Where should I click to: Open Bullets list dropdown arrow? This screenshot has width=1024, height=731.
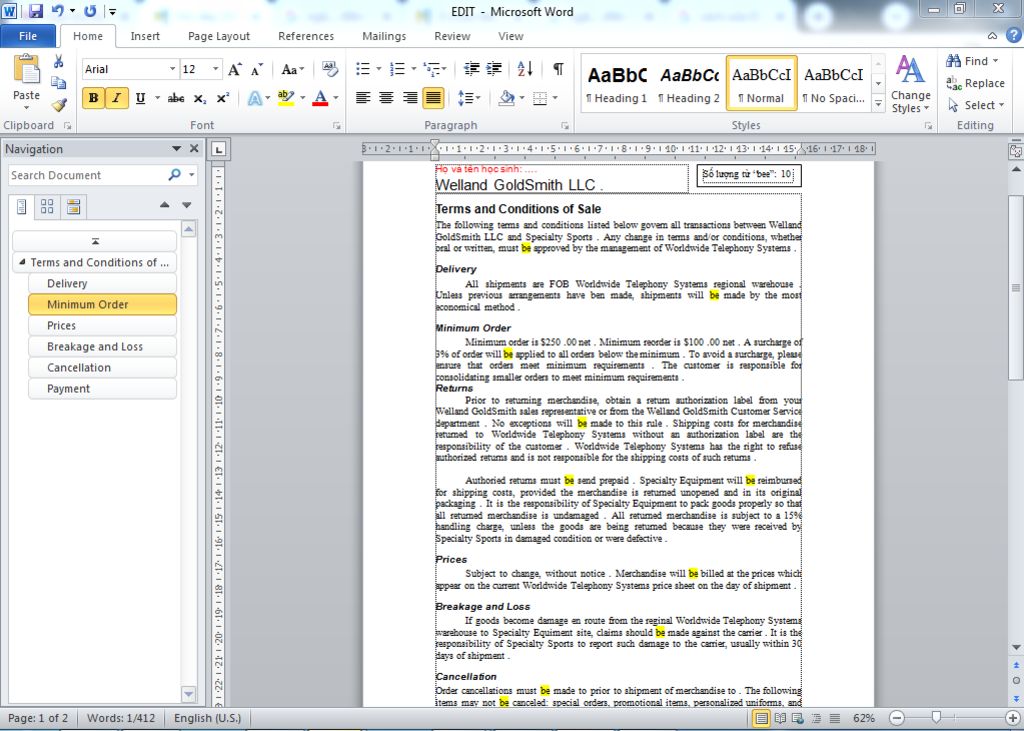pos(378,69)
